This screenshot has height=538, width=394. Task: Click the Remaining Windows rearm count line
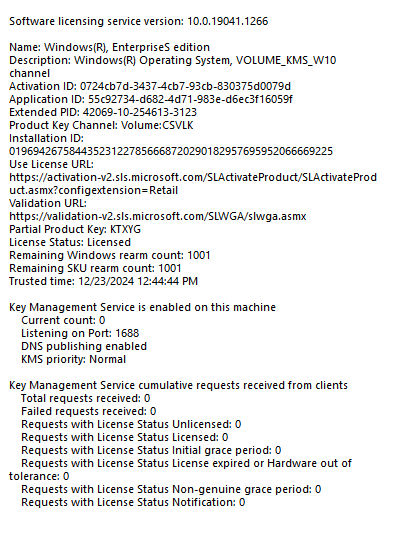(x=109, y=255)
